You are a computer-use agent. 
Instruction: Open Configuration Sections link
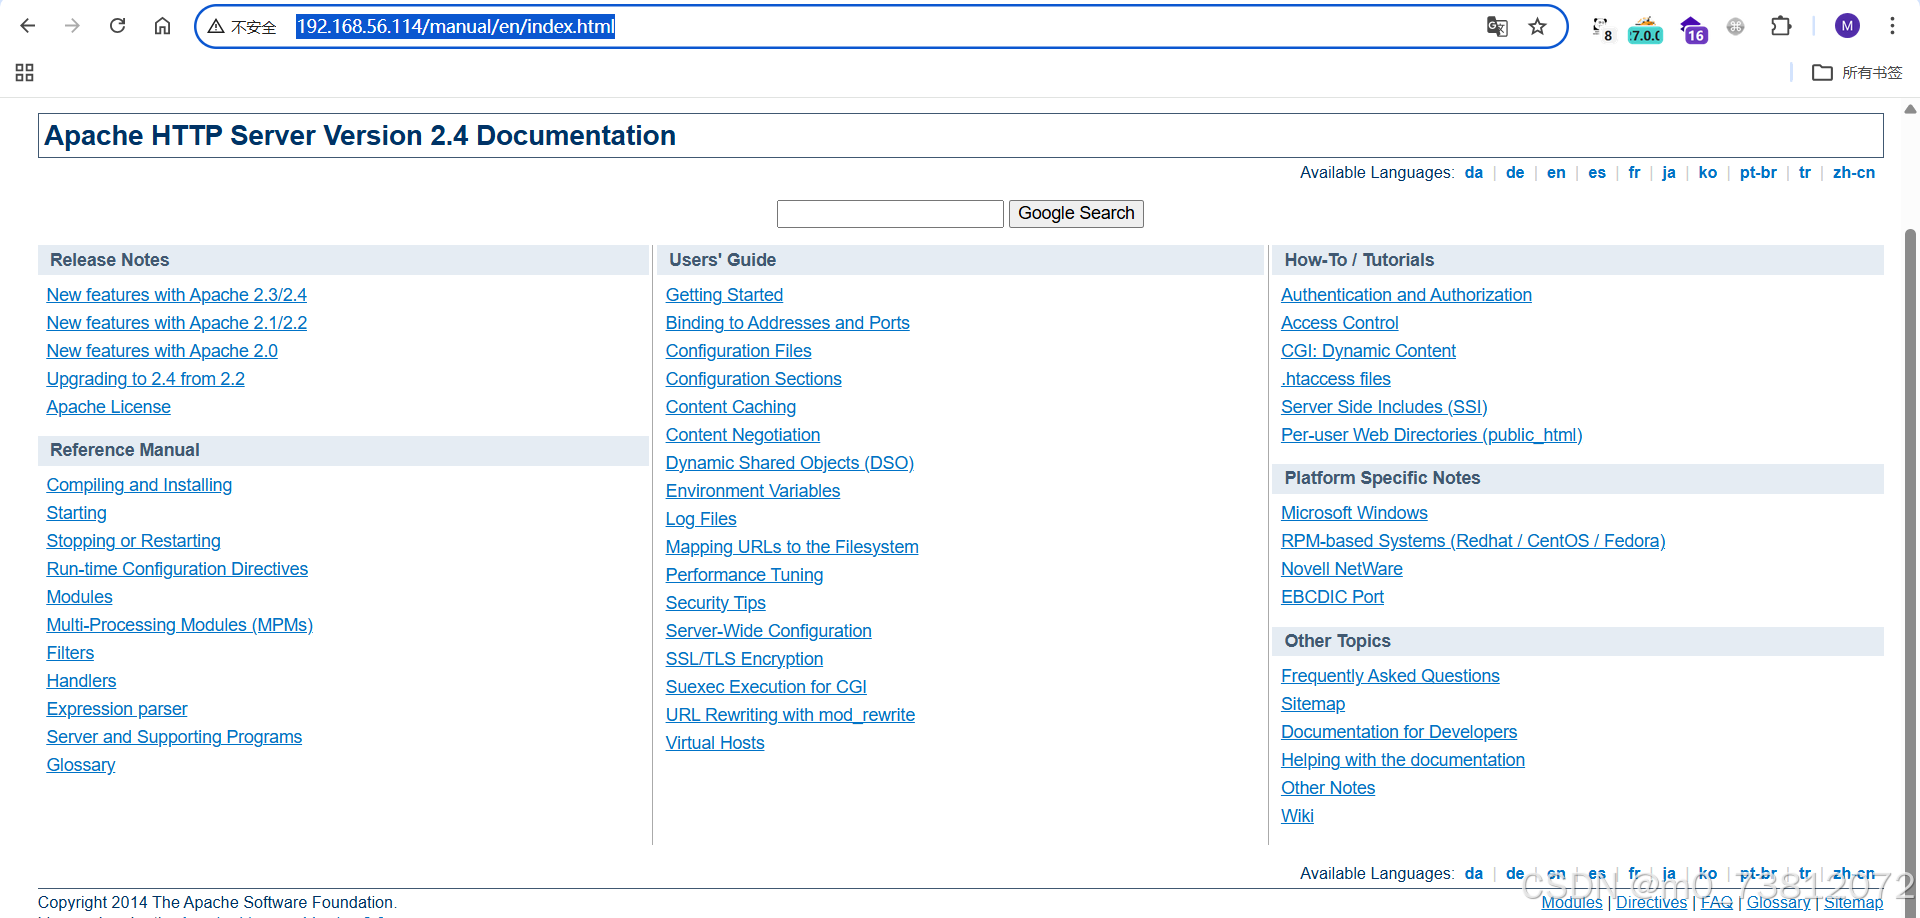[754, 379]
